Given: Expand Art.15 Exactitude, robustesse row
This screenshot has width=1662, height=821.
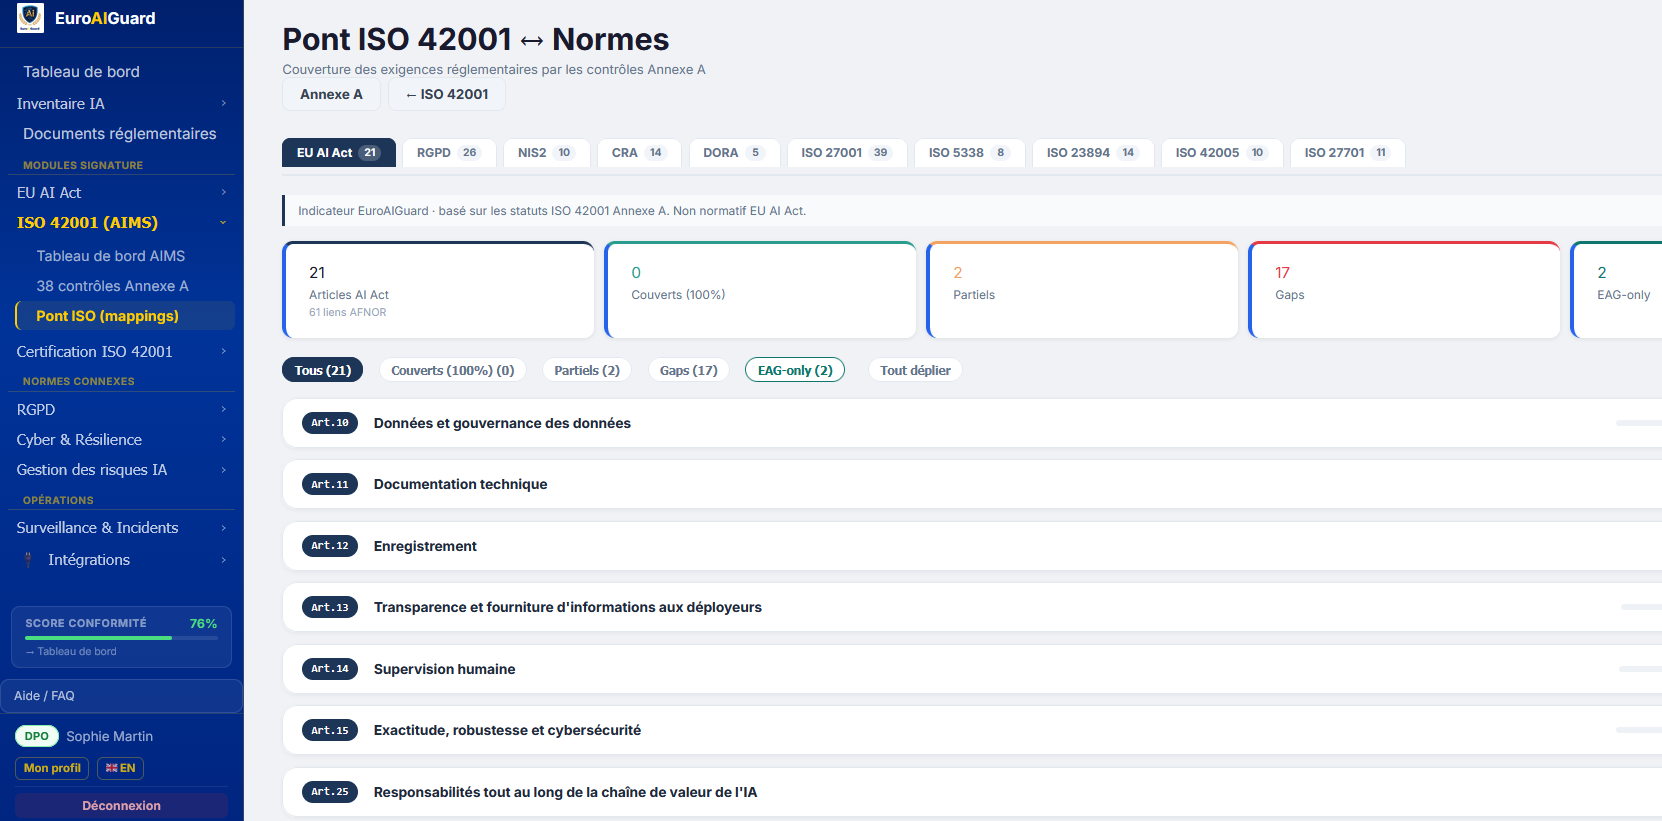Looking at the screenshot, I should pyautogui.click(x=972, y=730).
